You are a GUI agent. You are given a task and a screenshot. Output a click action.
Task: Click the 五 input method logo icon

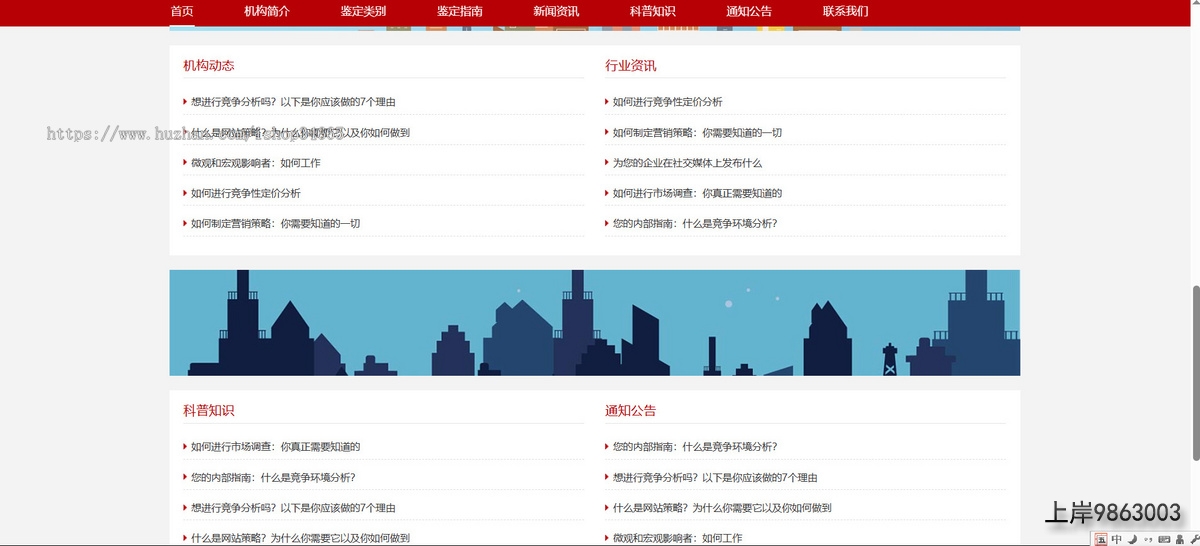click(x=1101, y=539)
